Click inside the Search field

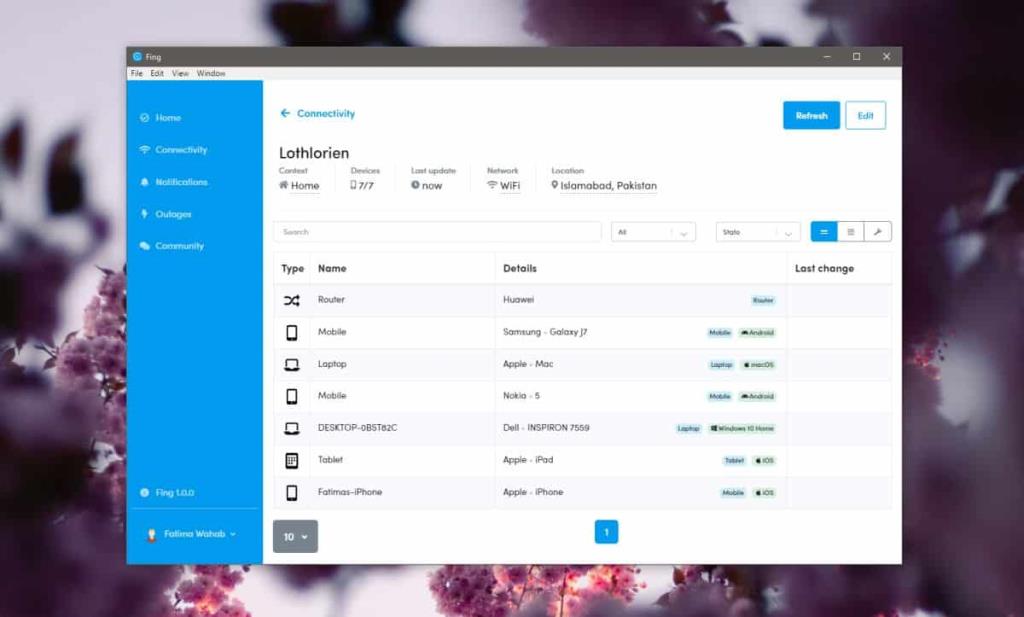[x=437, y=231]
